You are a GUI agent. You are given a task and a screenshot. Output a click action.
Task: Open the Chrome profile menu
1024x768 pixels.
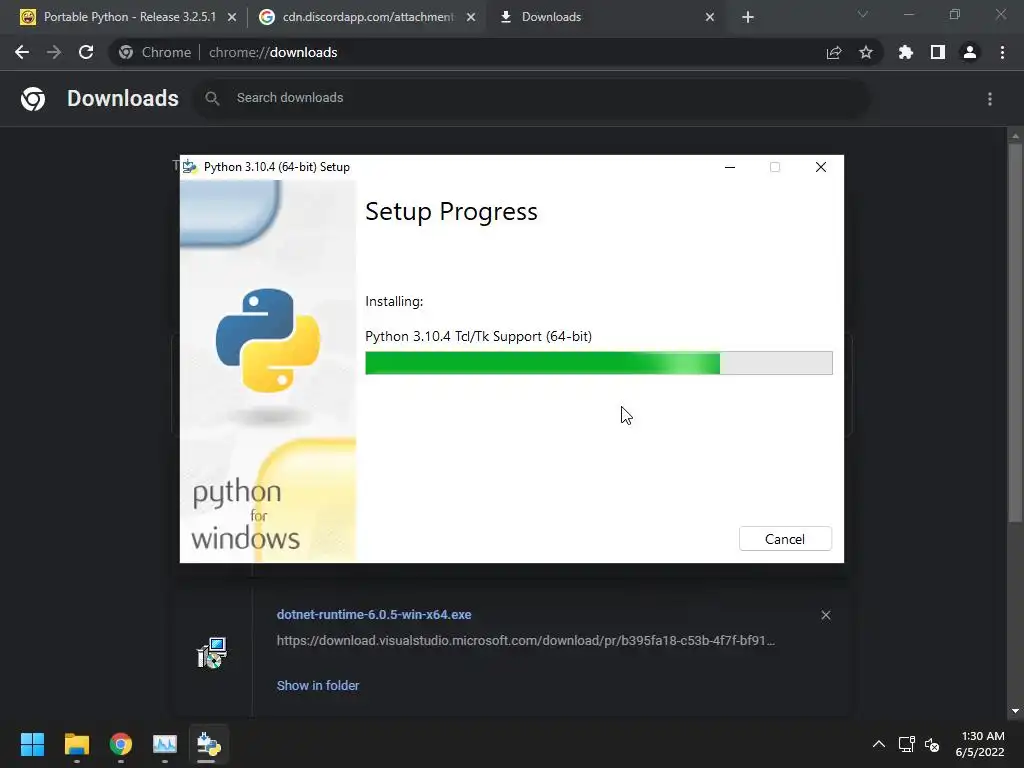(x=970, y=52)
